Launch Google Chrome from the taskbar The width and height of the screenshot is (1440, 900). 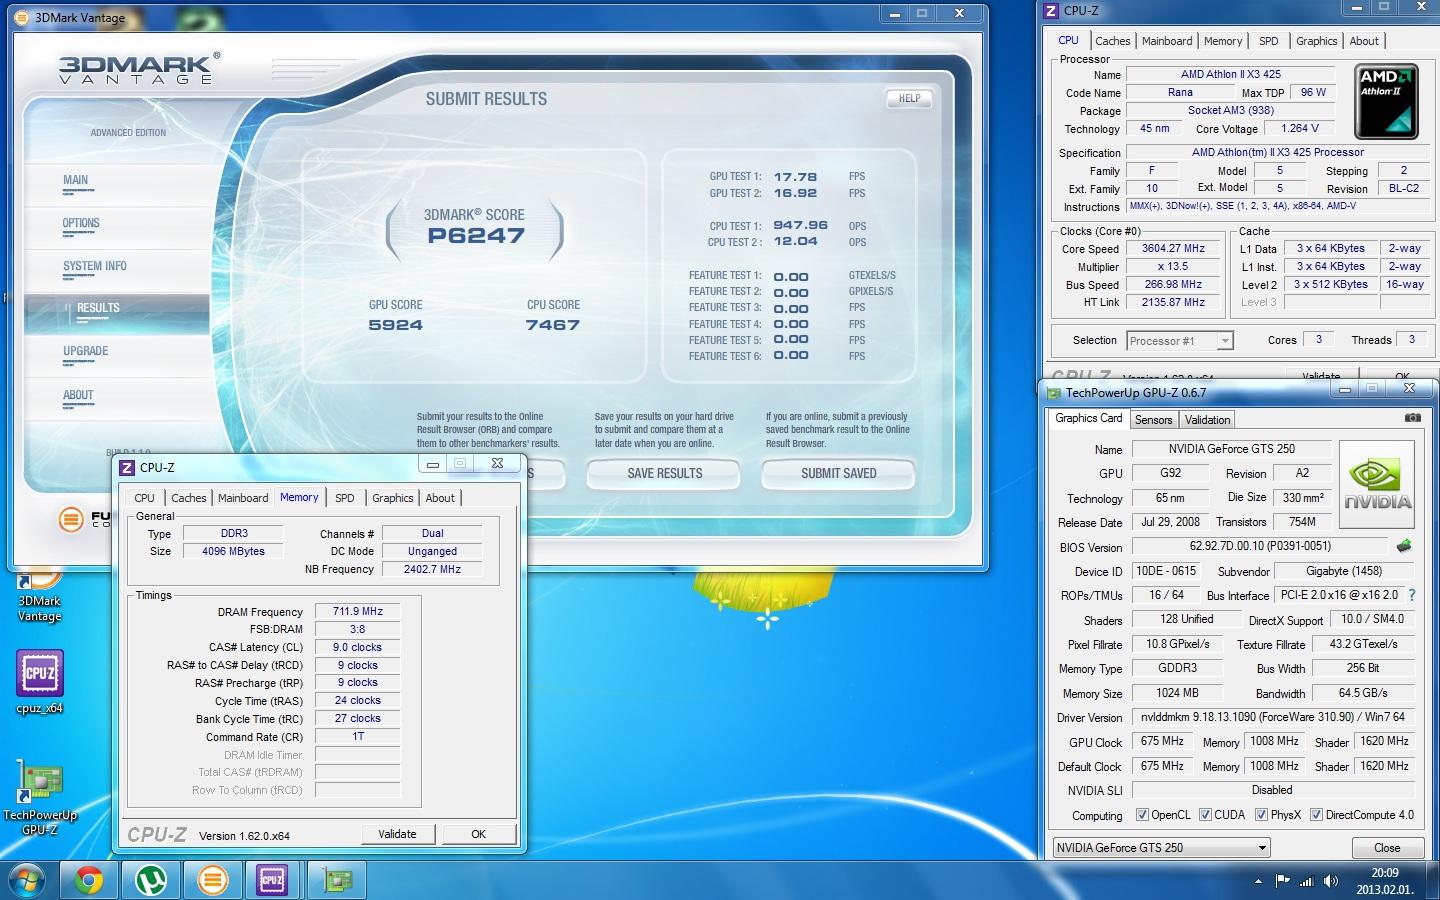pyautogui.click(x=90, y=880)
